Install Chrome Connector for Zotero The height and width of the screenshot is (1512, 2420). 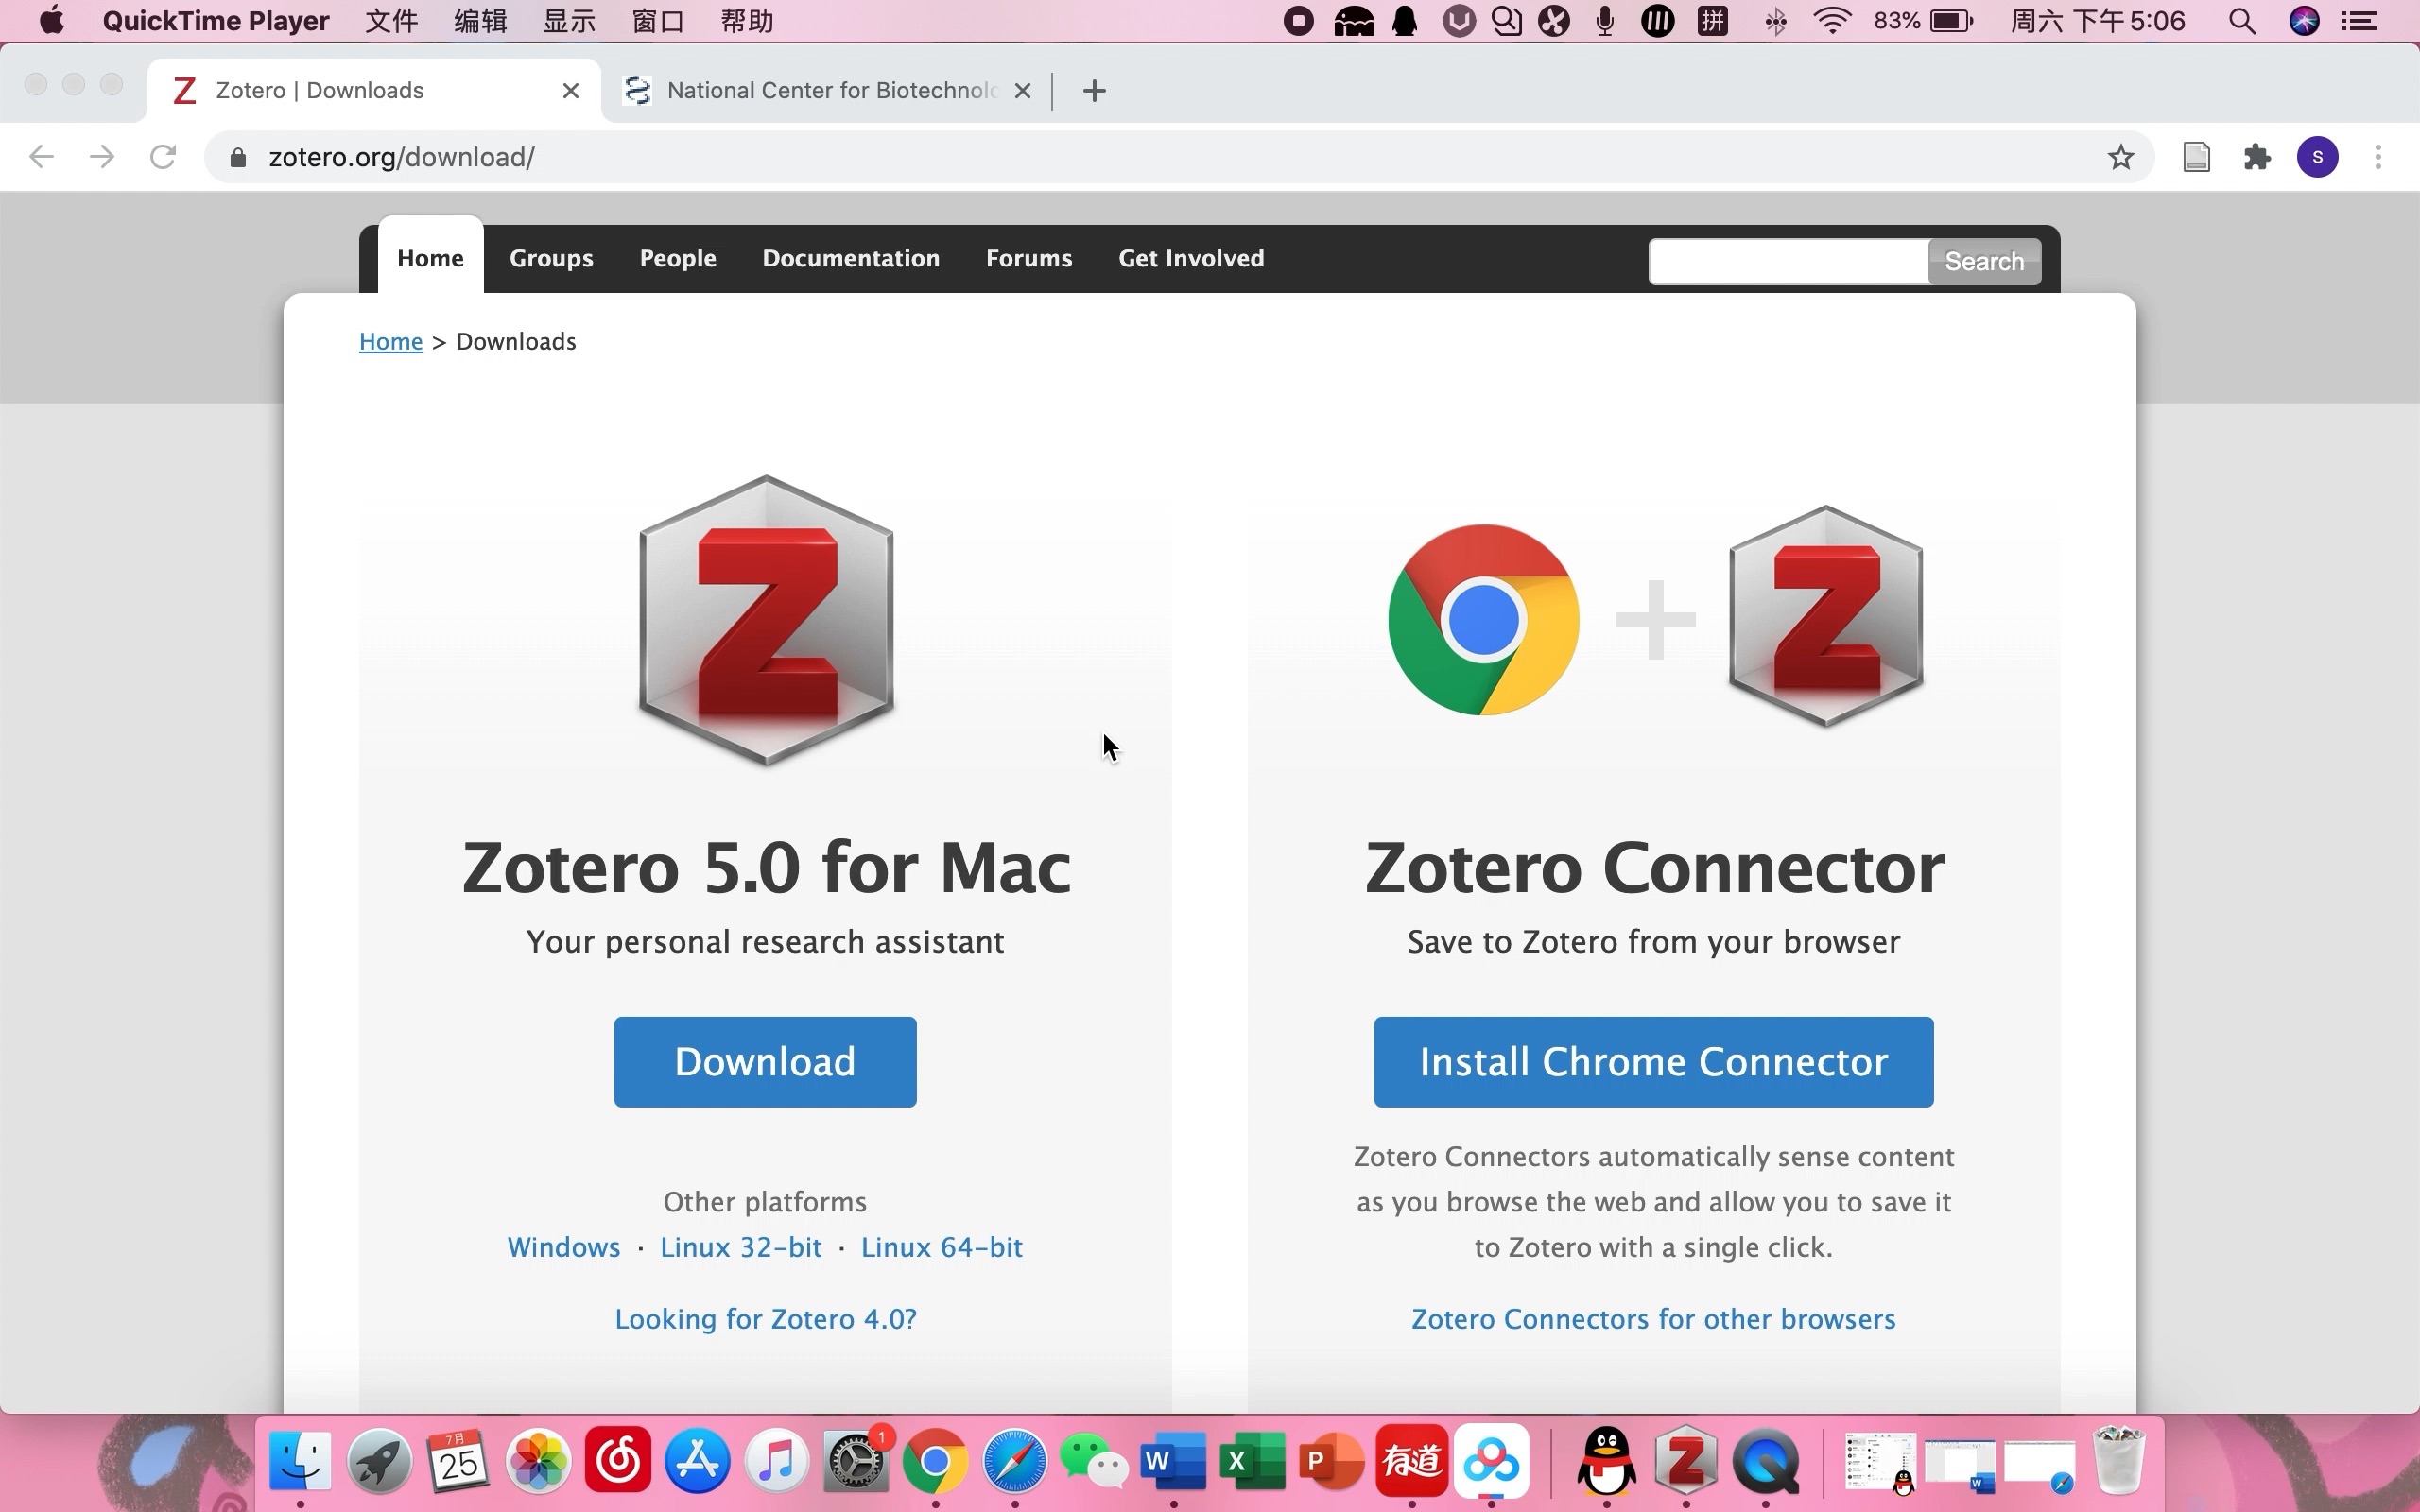[1653, 1061]
